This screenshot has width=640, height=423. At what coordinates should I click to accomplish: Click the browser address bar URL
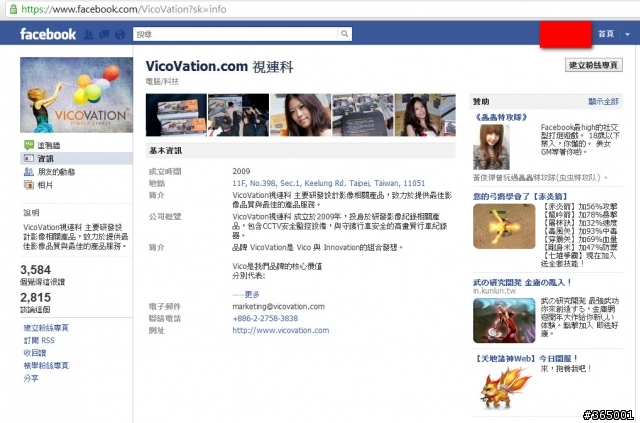[124, 9]
